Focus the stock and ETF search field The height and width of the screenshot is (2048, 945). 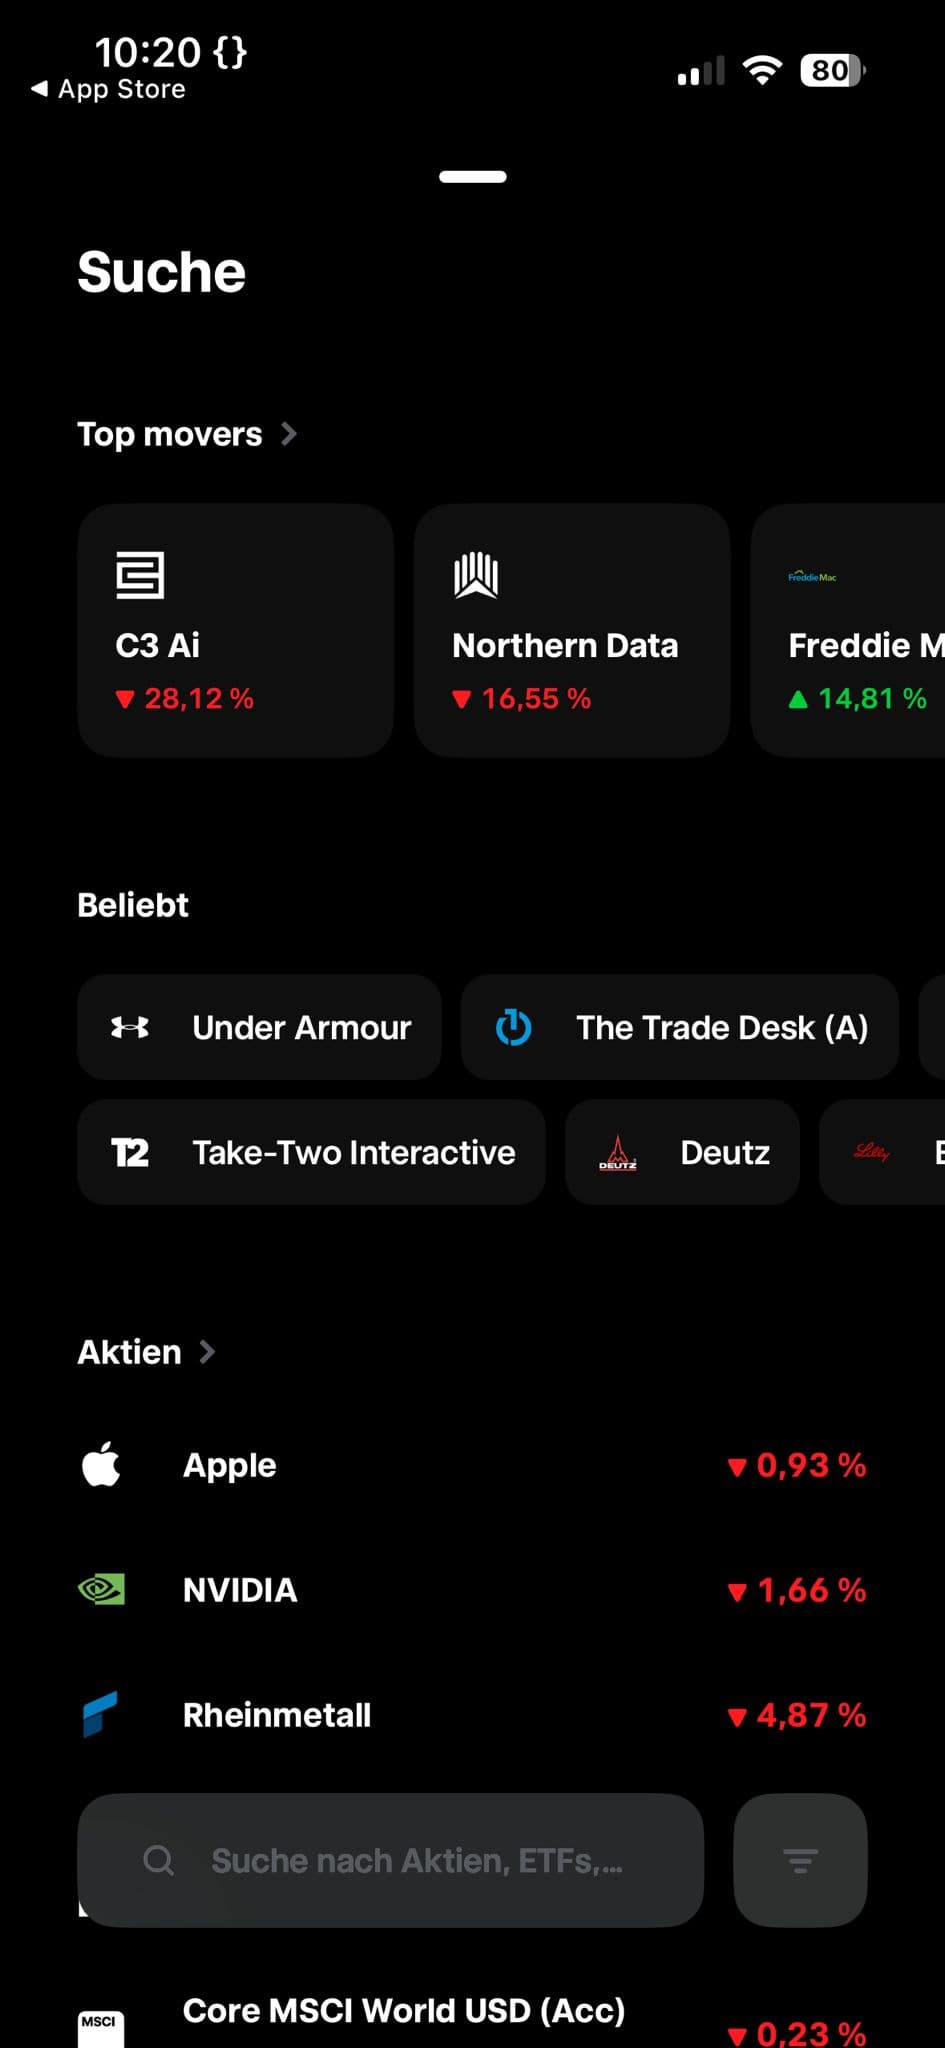click(390, 1860)
